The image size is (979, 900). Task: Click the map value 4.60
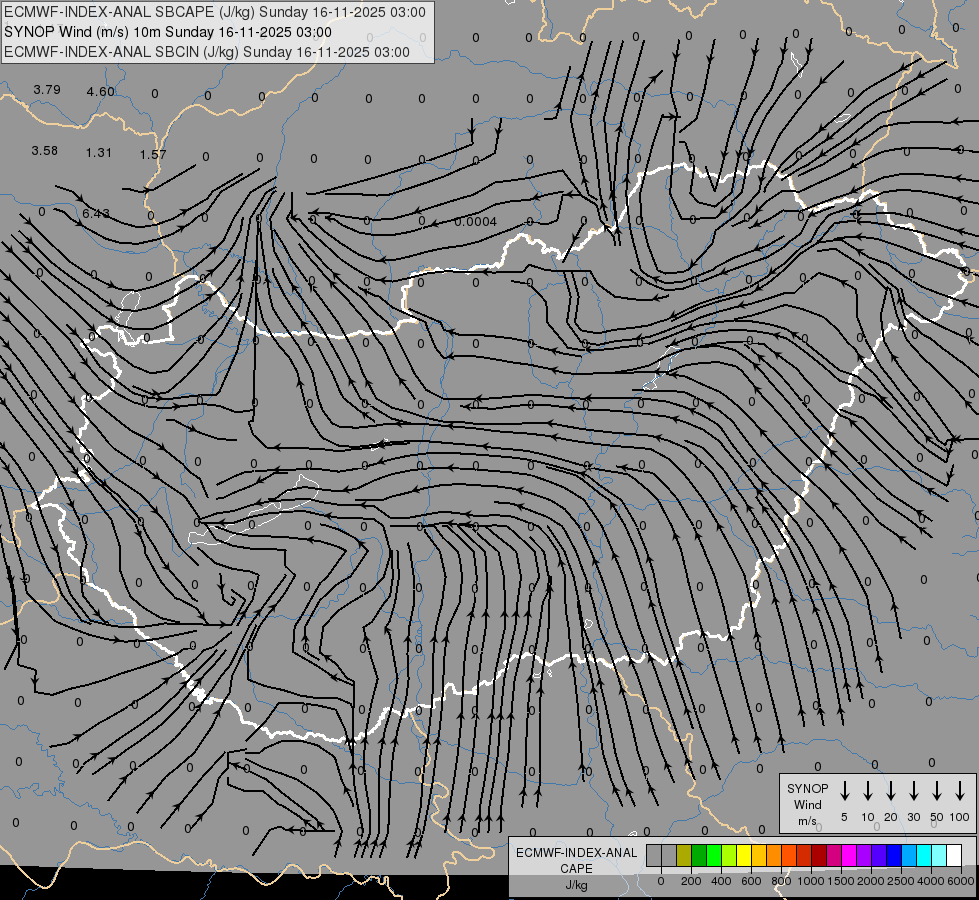click(101, 92)
